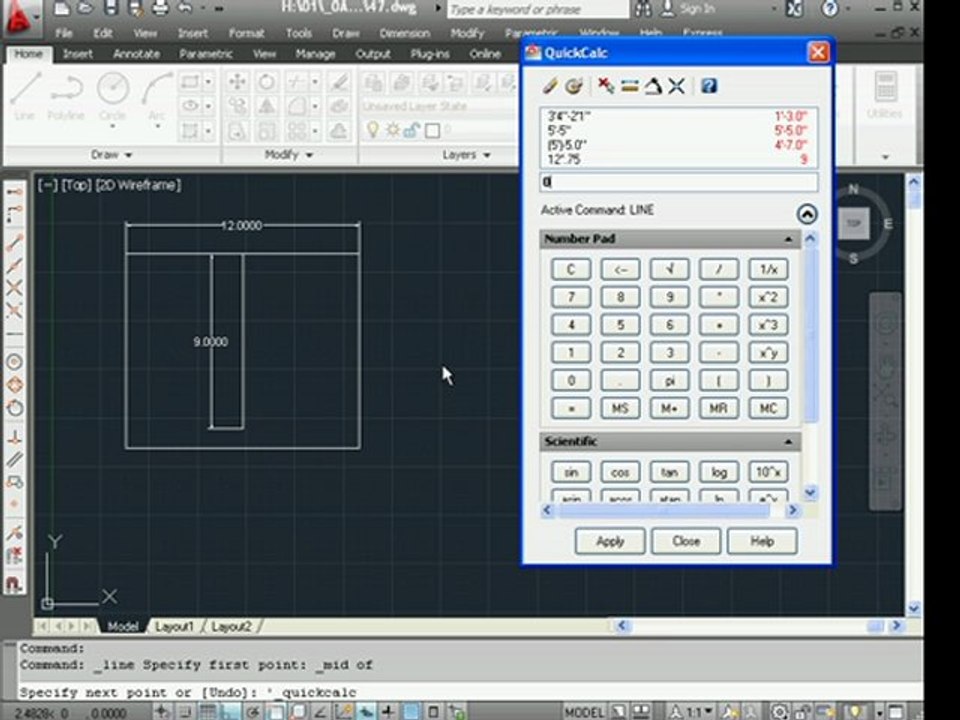Select the Erase tool in Modify panel

coord(339,81)
